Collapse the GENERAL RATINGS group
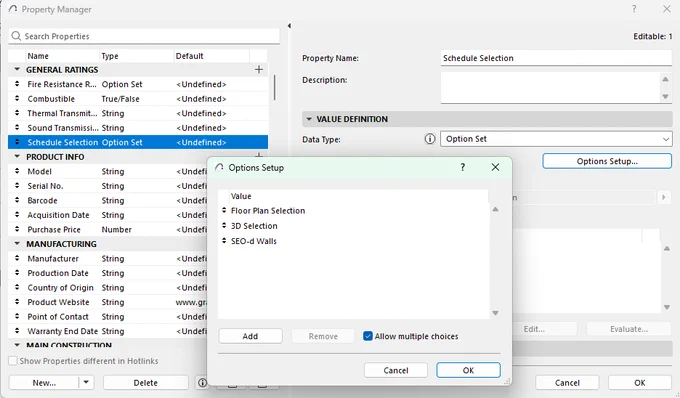This screenshot has width=680, height=398. point(17,69)
